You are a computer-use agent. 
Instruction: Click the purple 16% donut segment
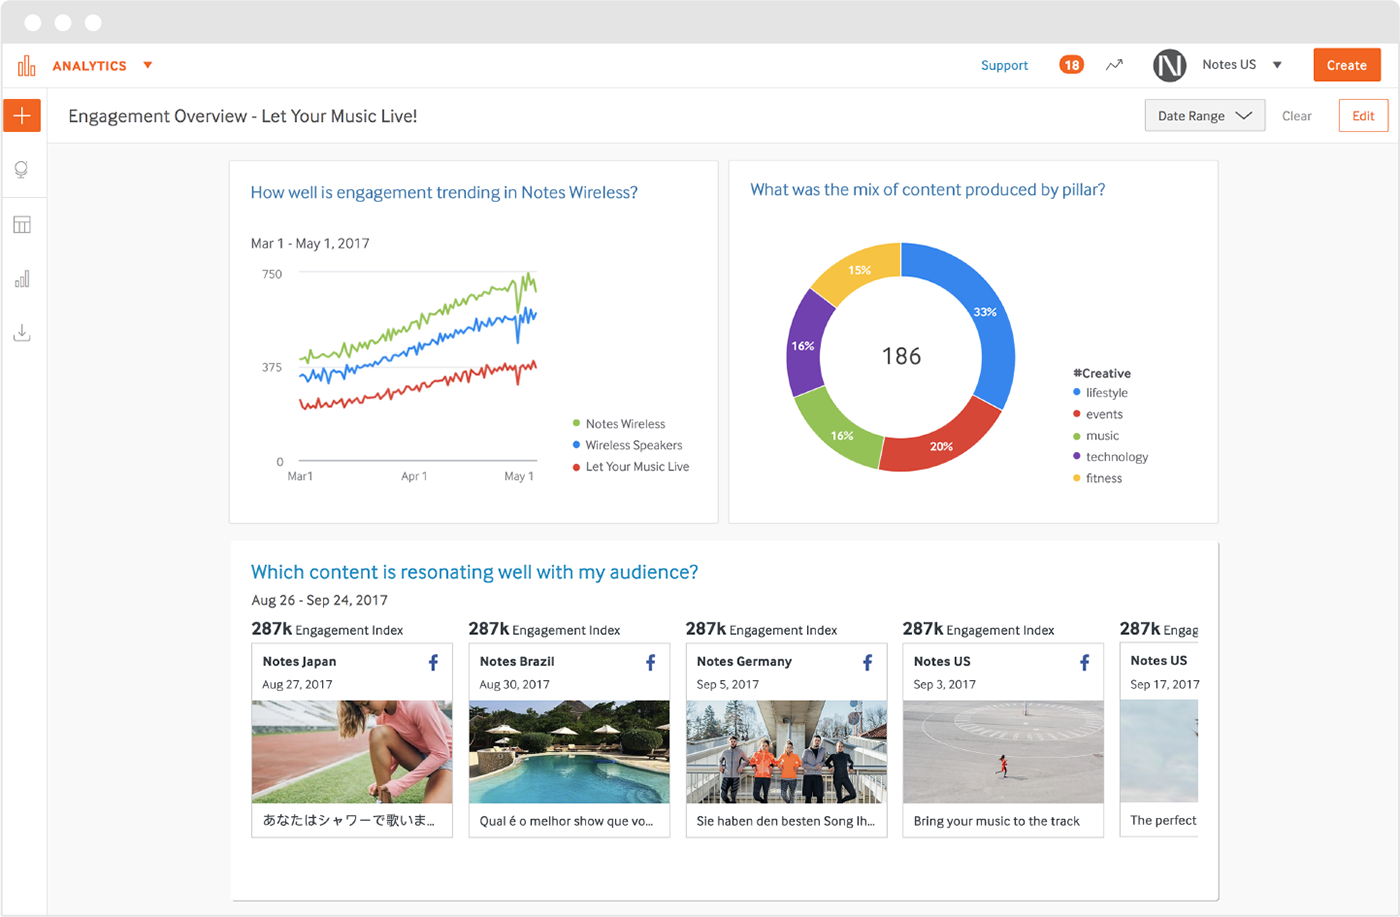click(804, 345)
